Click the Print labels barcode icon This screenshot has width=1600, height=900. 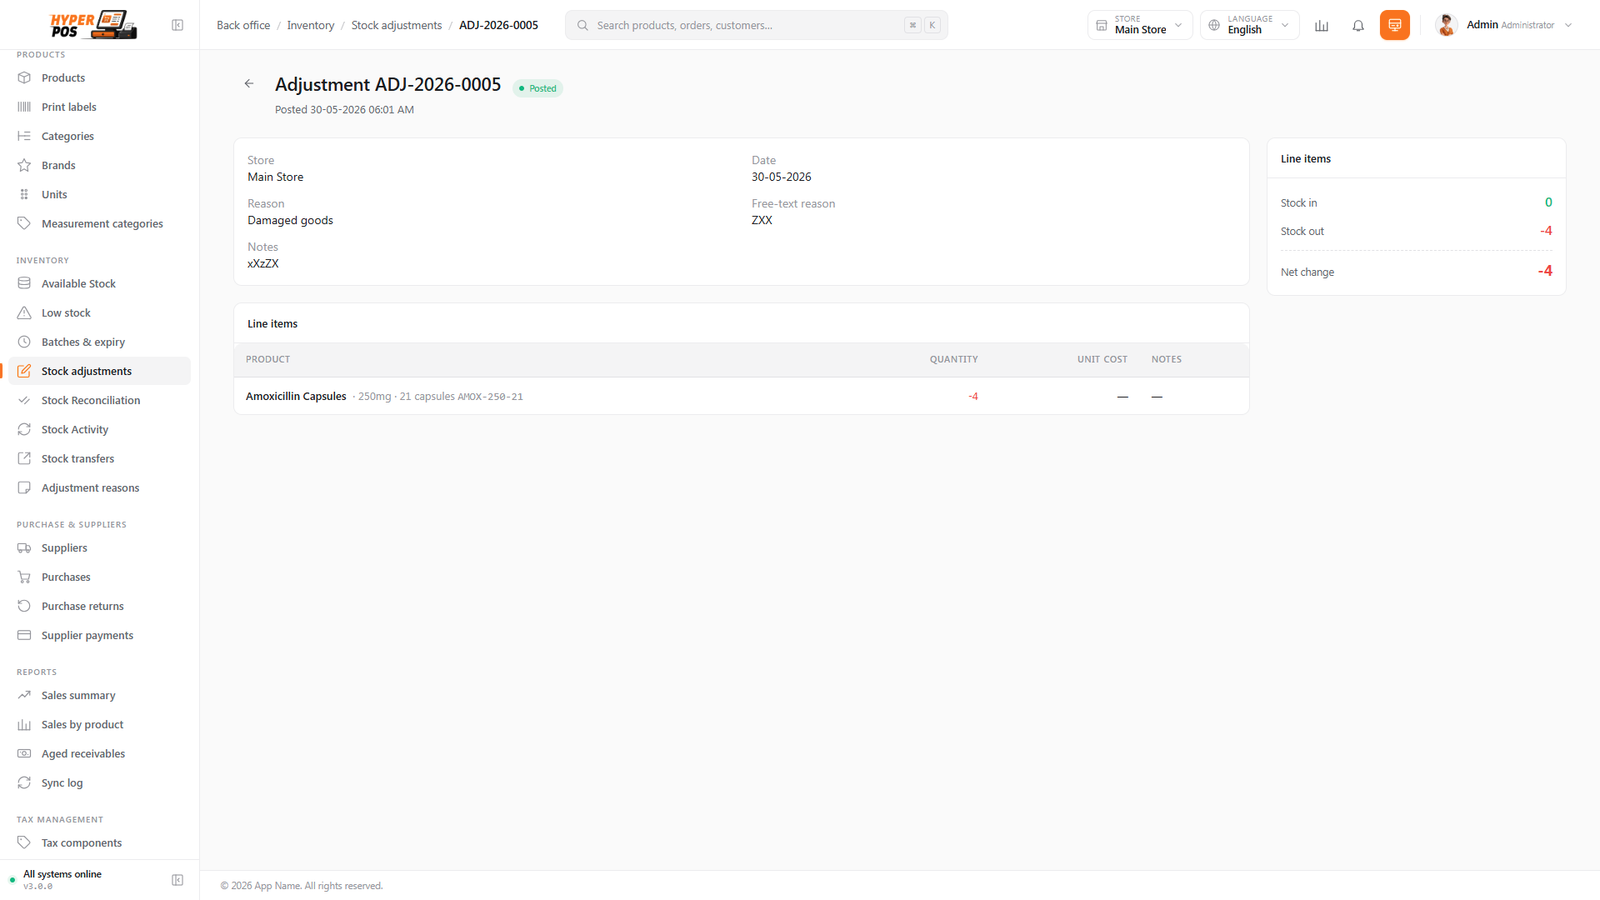click(x=24, y=107)
